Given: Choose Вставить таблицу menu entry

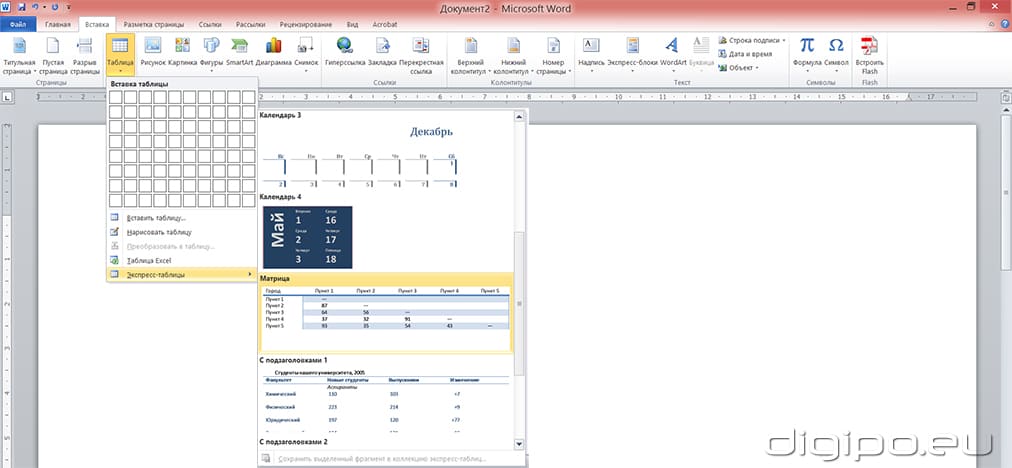Looking at the screenshot, I should pyautogui.click(x=157, y=217).
